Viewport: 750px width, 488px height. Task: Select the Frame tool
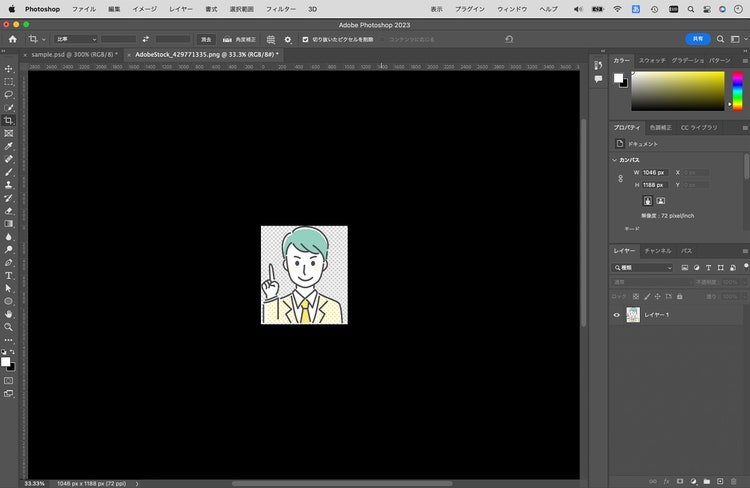click(x=9, y=133)
